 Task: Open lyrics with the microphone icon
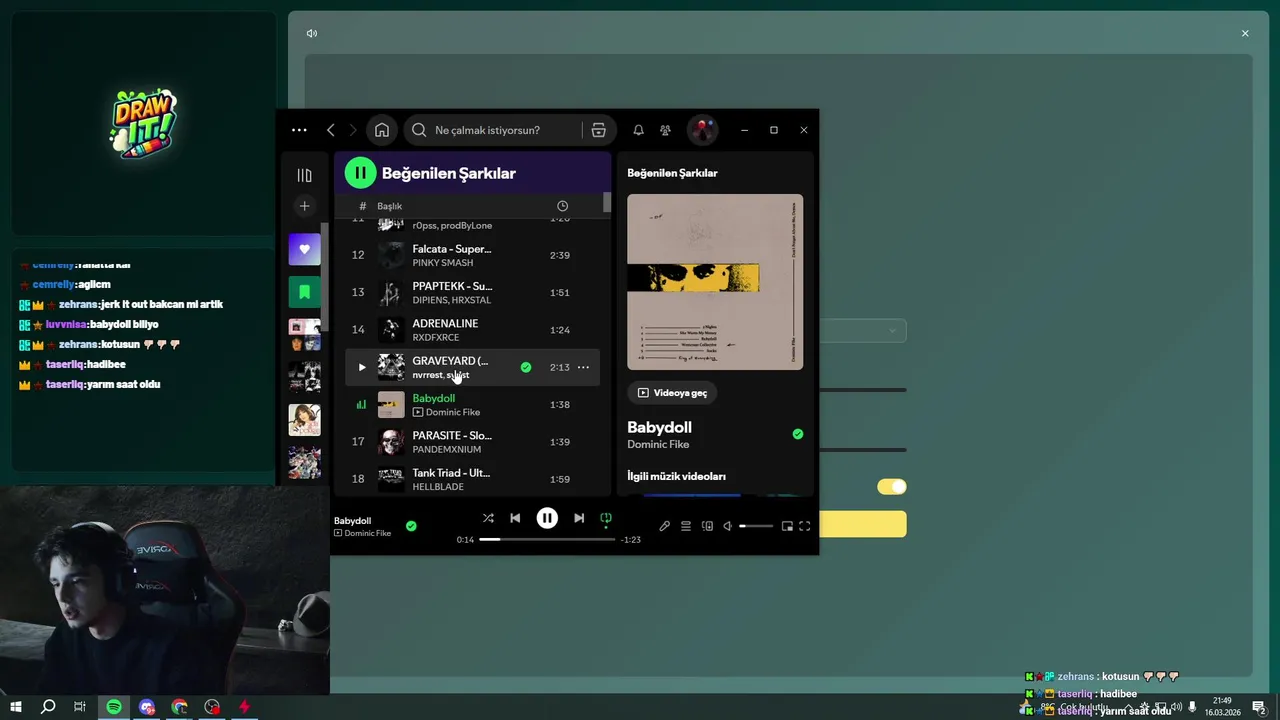tap(664, 526)
